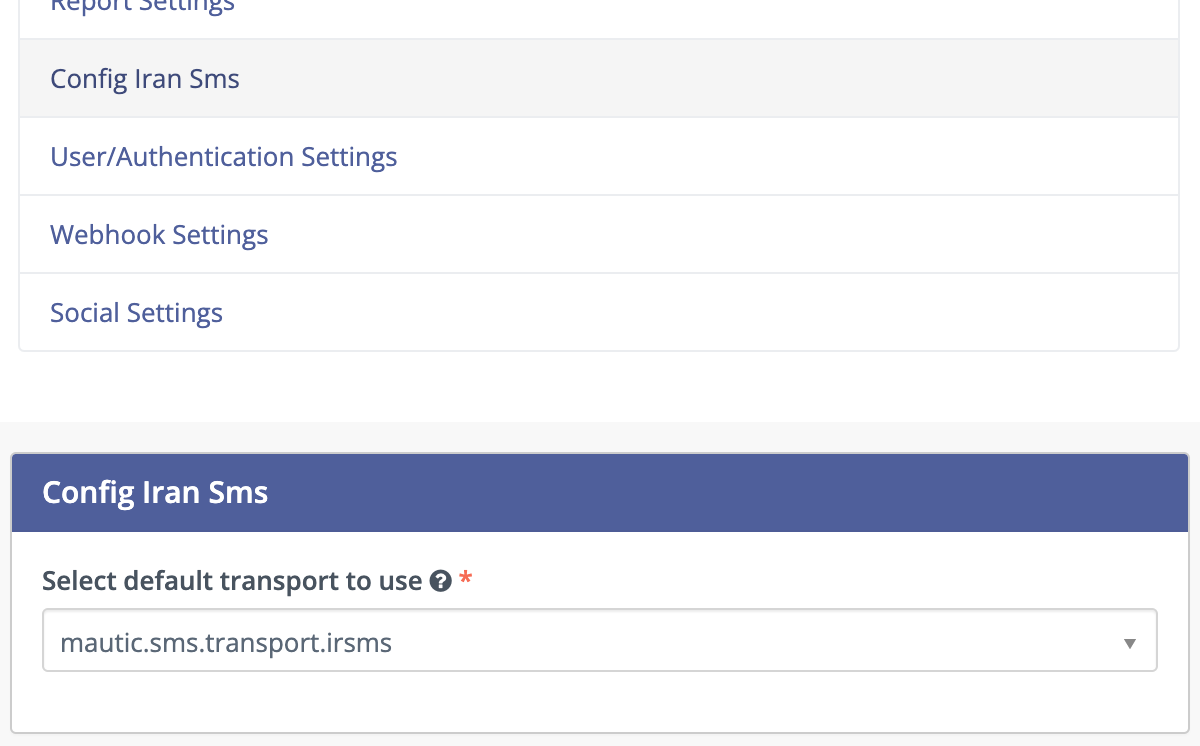Open the Config Iran Sms settings tab
The height and width of the screenshot is (746, 1200).
[x=145, y=79]
